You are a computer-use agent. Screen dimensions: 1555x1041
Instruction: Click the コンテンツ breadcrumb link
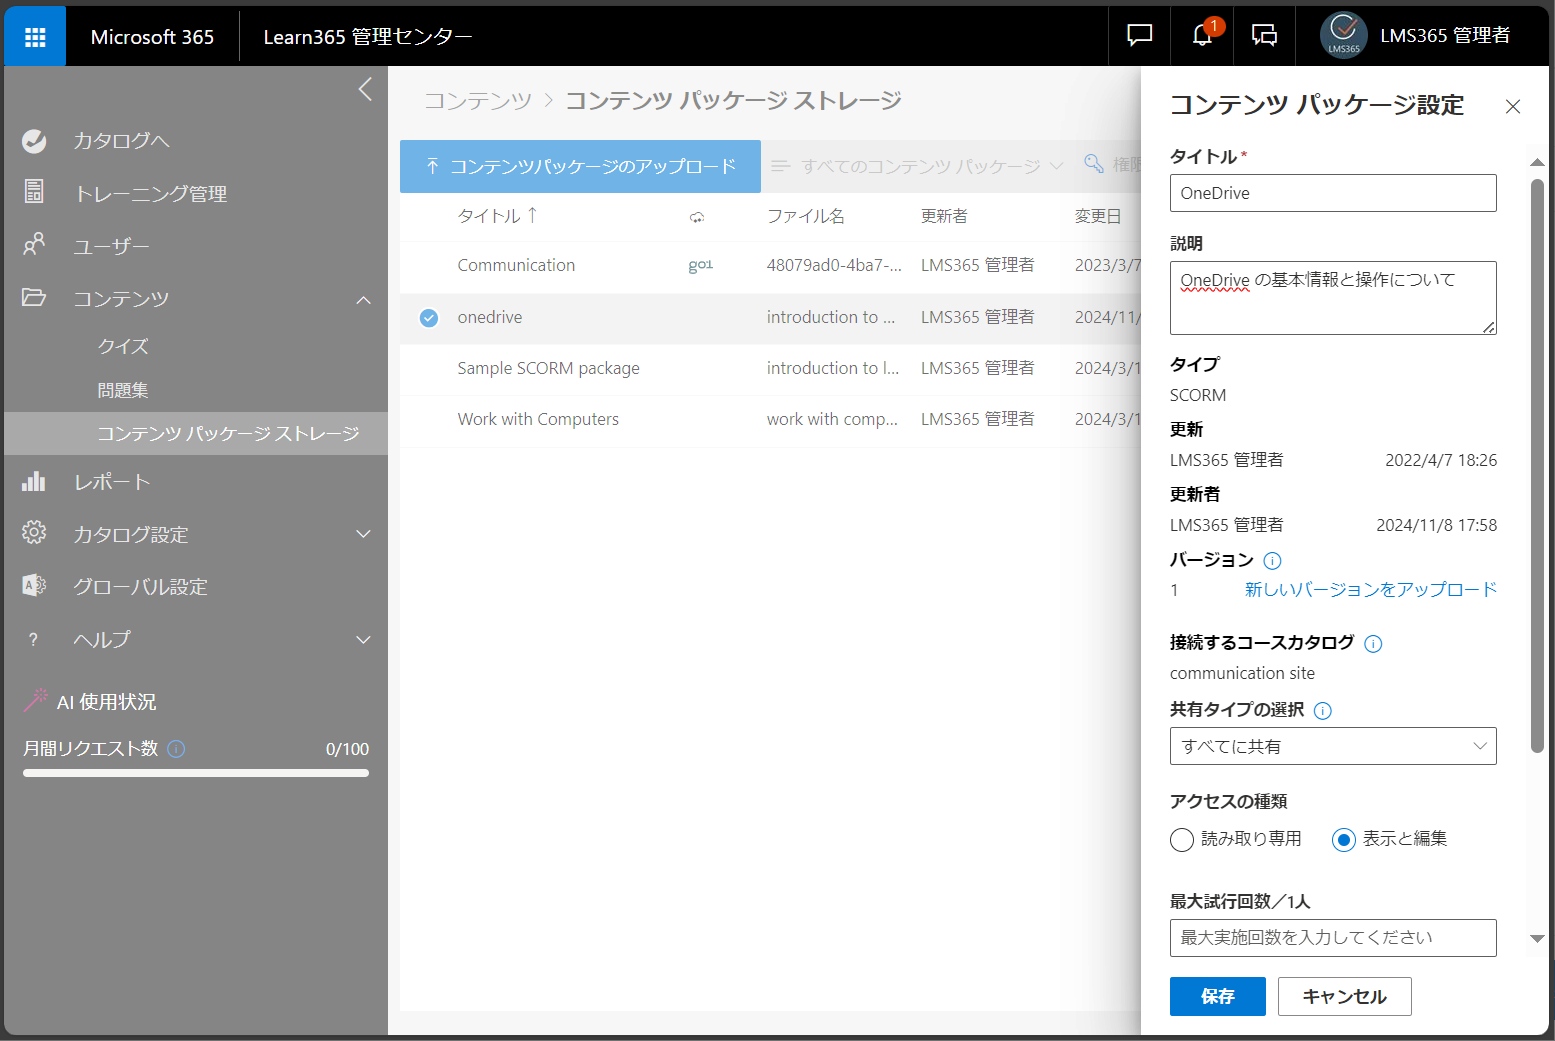pyautogui.click(x=478, y=100)
